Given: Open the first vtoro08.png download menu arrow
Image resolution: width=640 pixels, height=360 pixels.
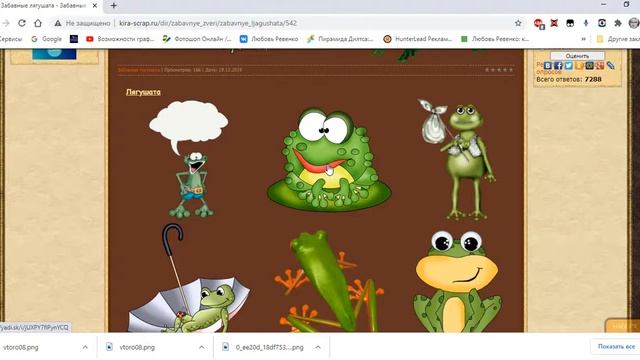Looking at the screenshot, I should coord(85,347).
